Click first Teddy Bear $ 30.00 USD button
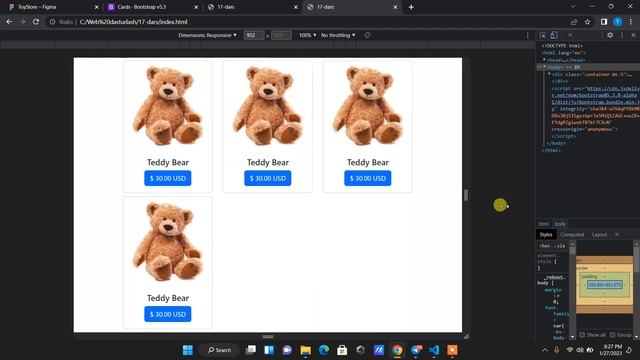This screenshot has width=640, height=360. click(168, 178)
